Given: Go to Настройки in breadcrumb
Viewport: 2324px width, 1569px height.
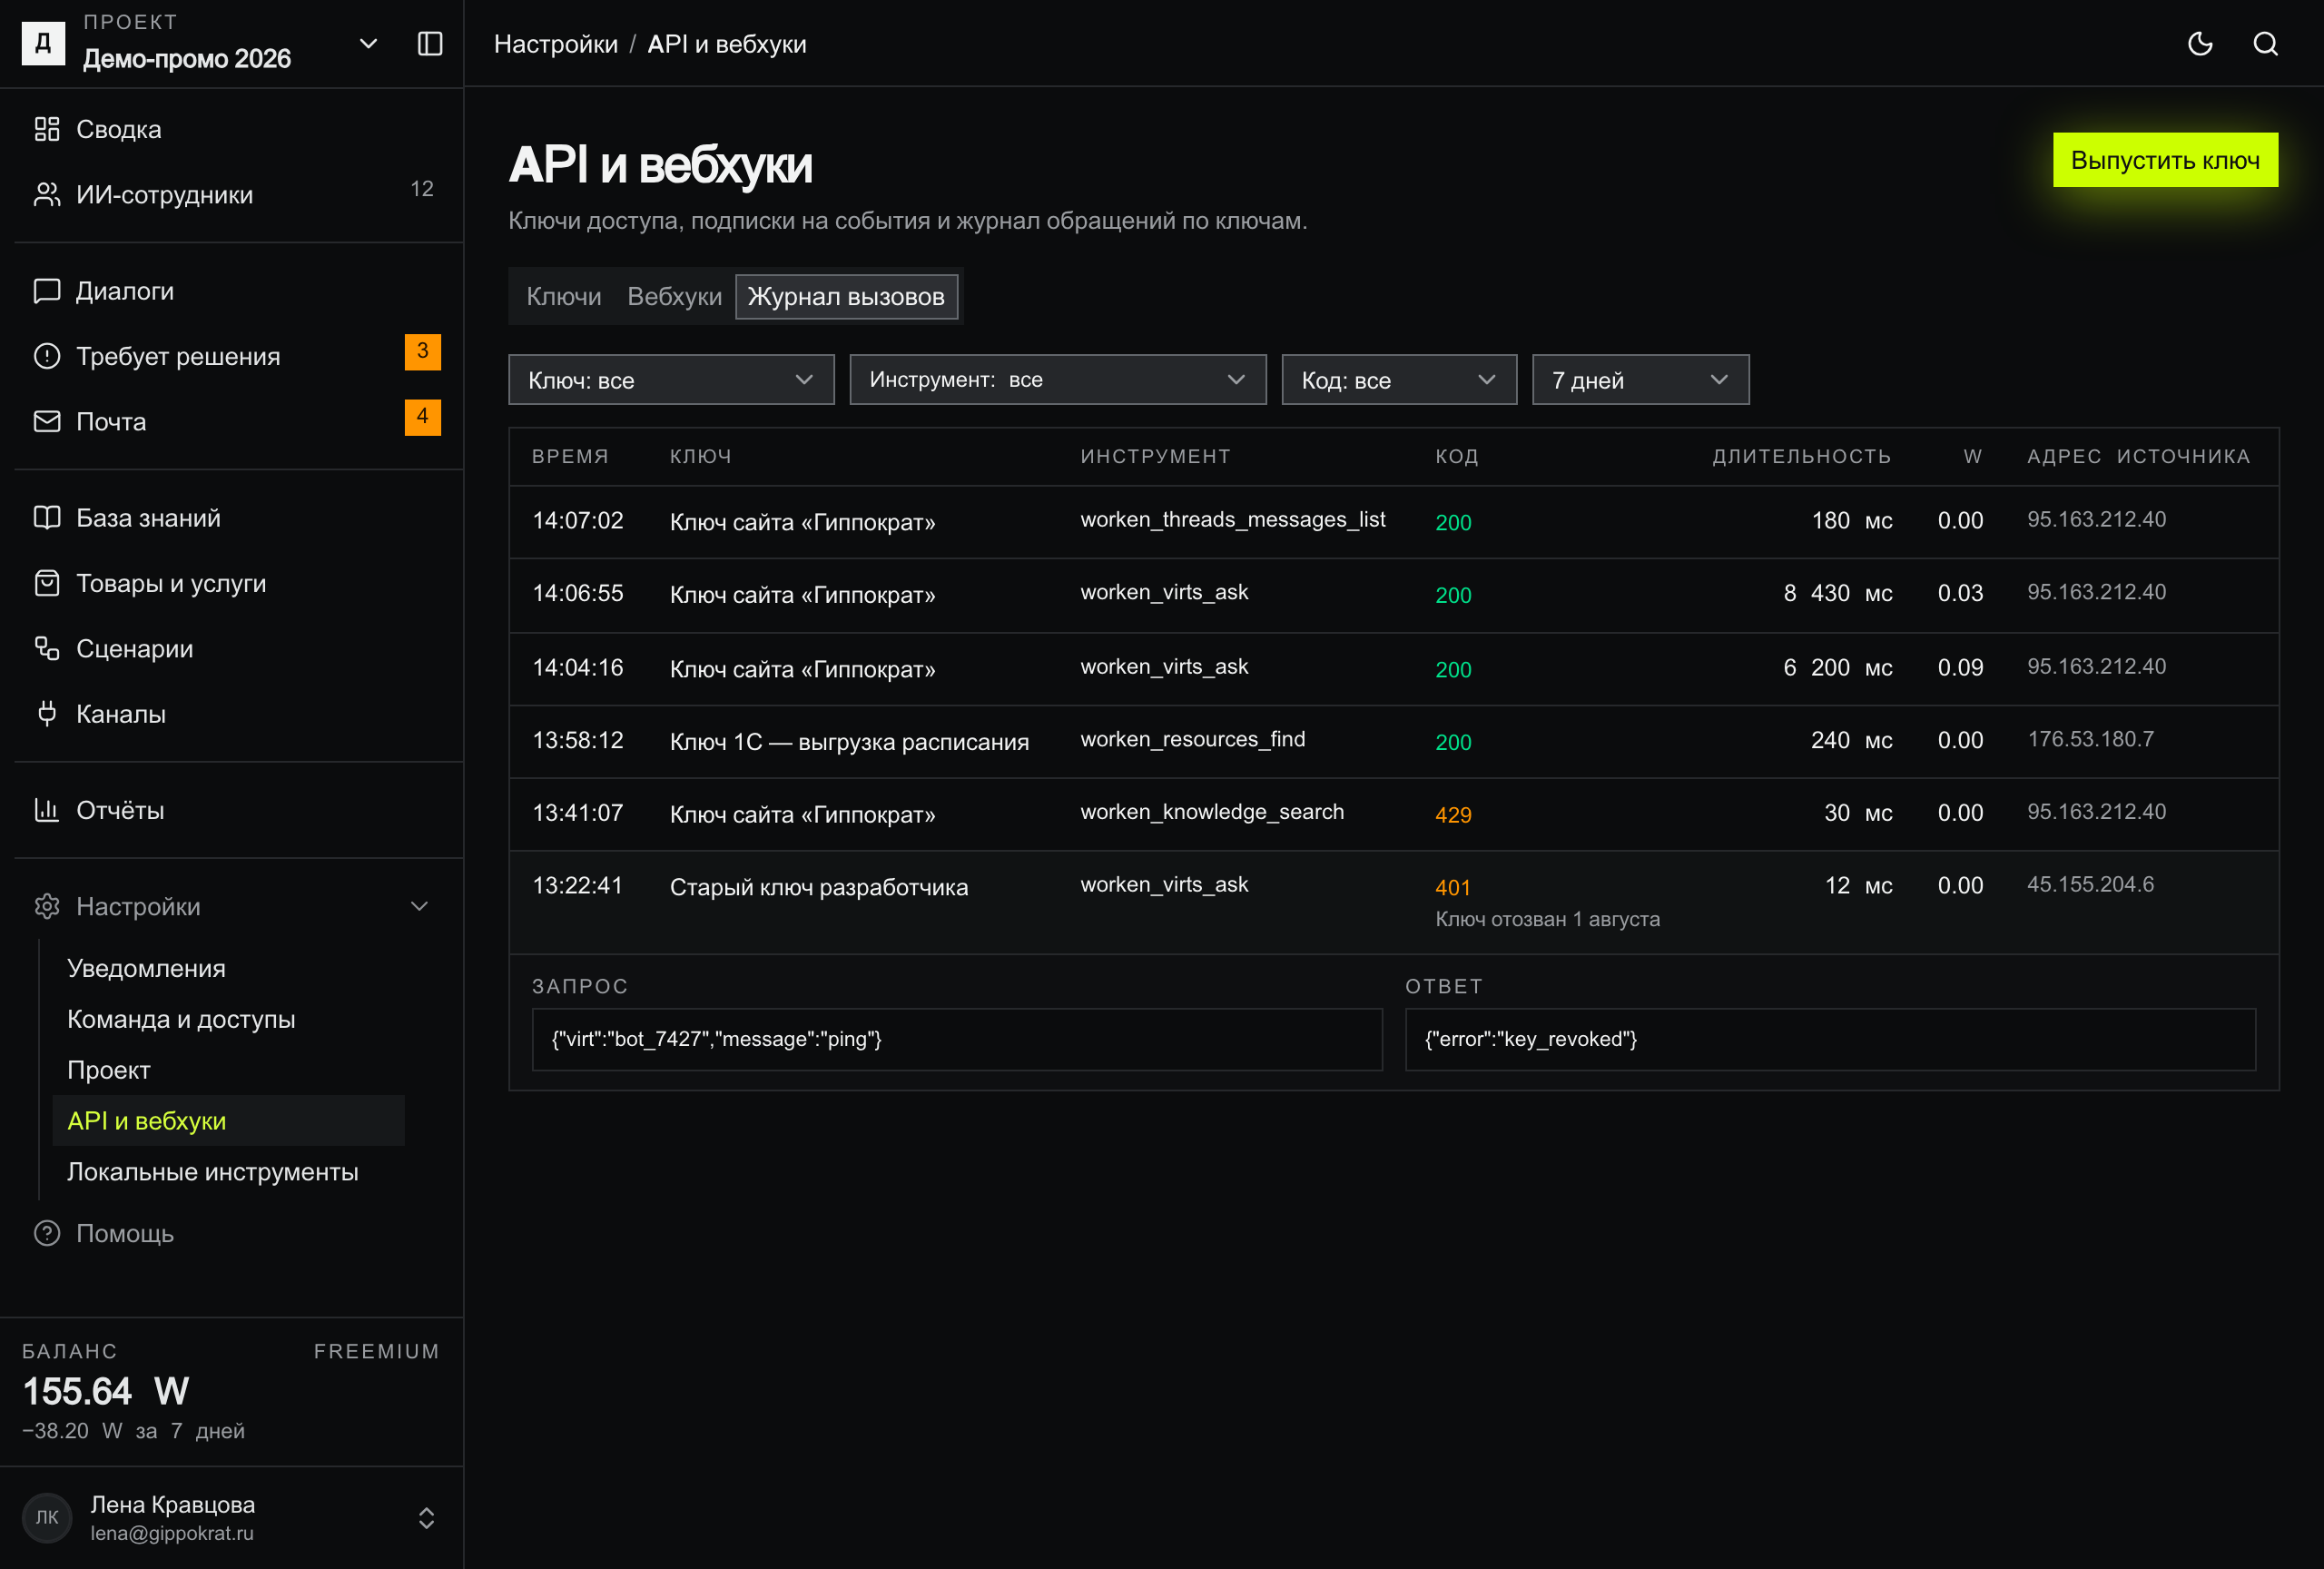Looking at the screenshot, I should [556, 44].
